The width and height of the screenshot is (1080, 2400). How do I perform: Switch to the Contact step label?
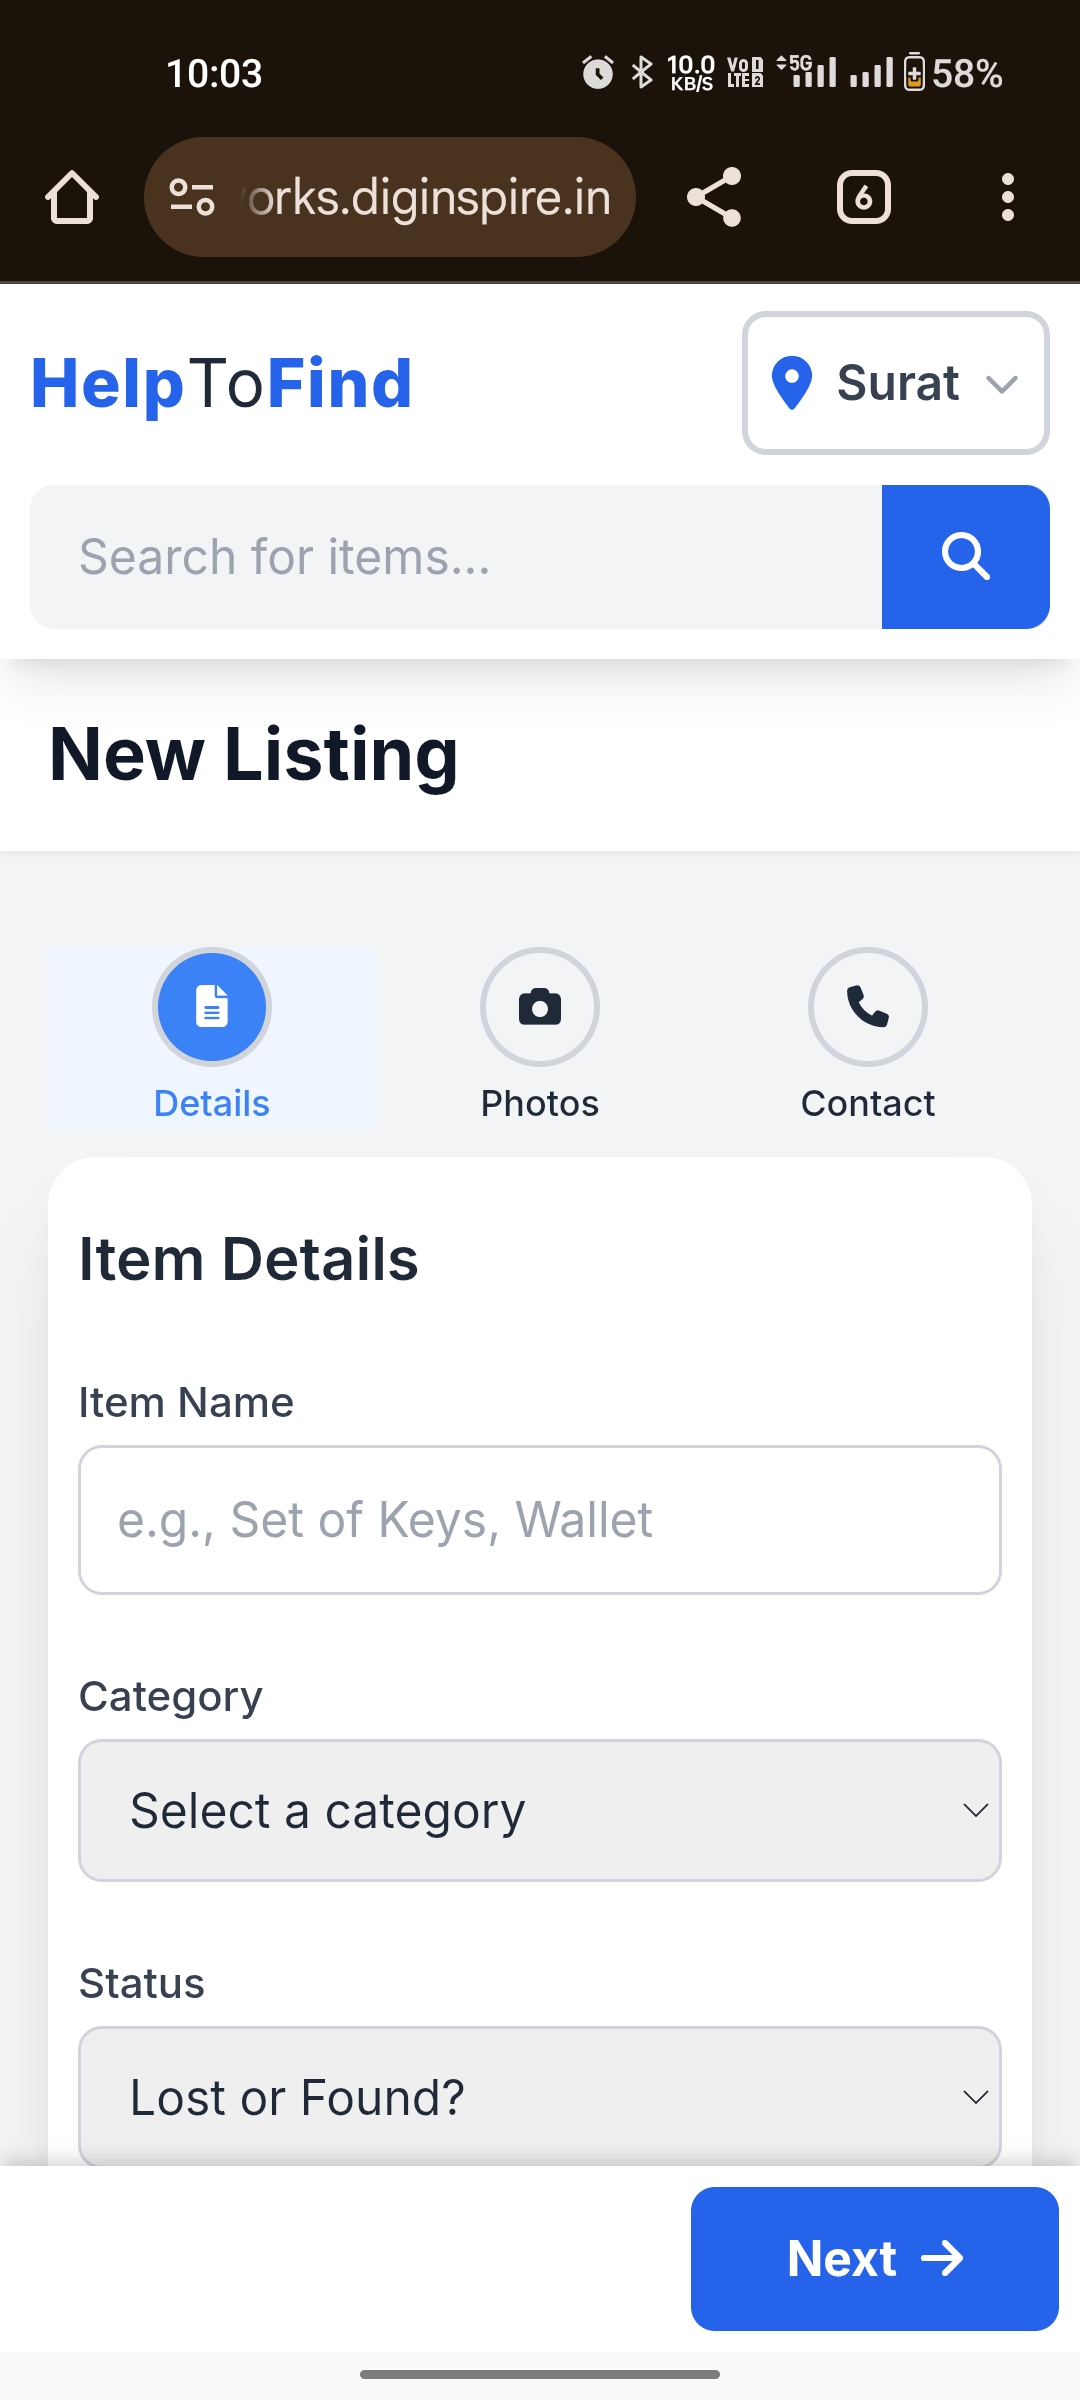point(868,1103)
